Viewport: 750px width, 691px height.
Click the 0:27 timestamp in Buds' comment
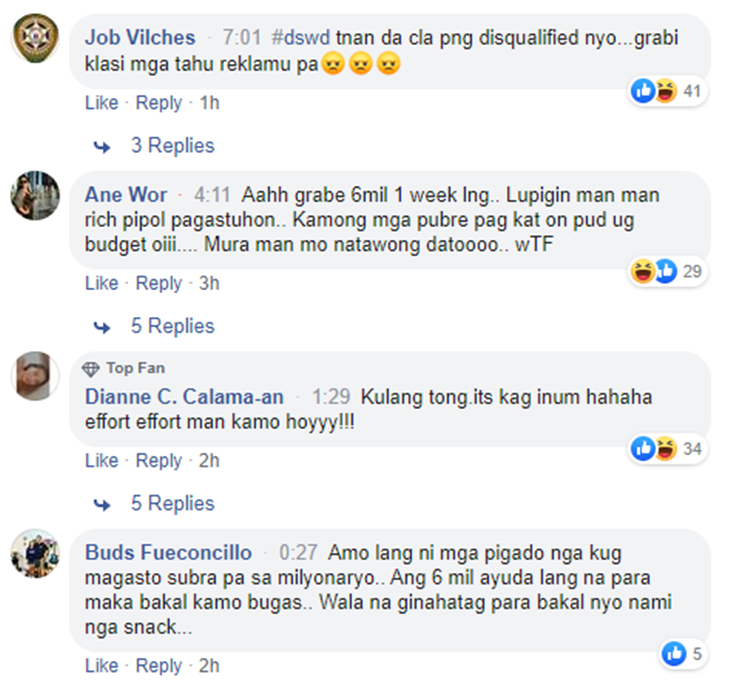[x=298, y=553]
